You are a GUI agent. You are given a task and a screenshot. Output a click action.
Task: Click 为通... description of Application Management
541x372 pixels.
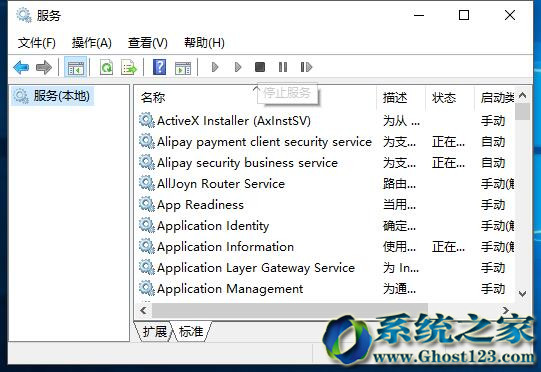click(x=400, y=289)
